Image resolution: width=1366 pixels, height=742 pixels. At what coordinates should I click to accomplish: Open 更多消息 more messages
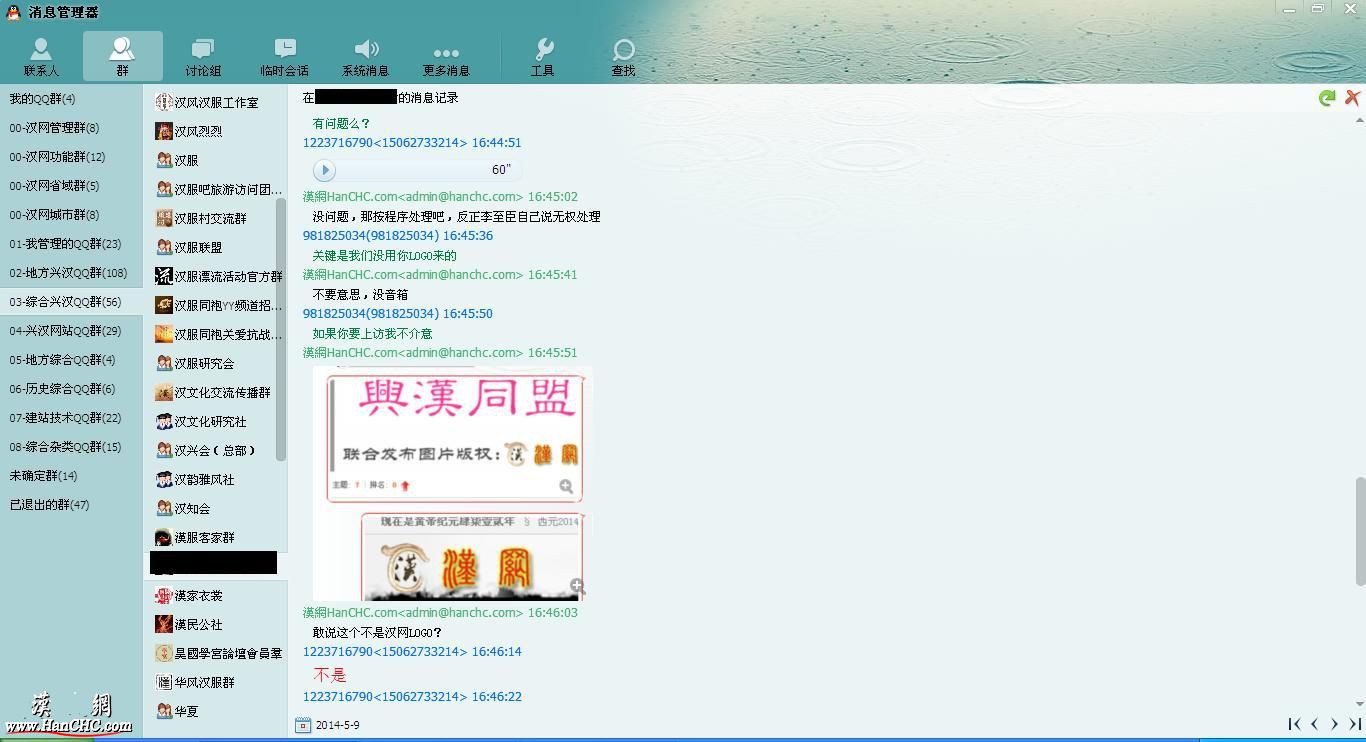coord(446,57)
